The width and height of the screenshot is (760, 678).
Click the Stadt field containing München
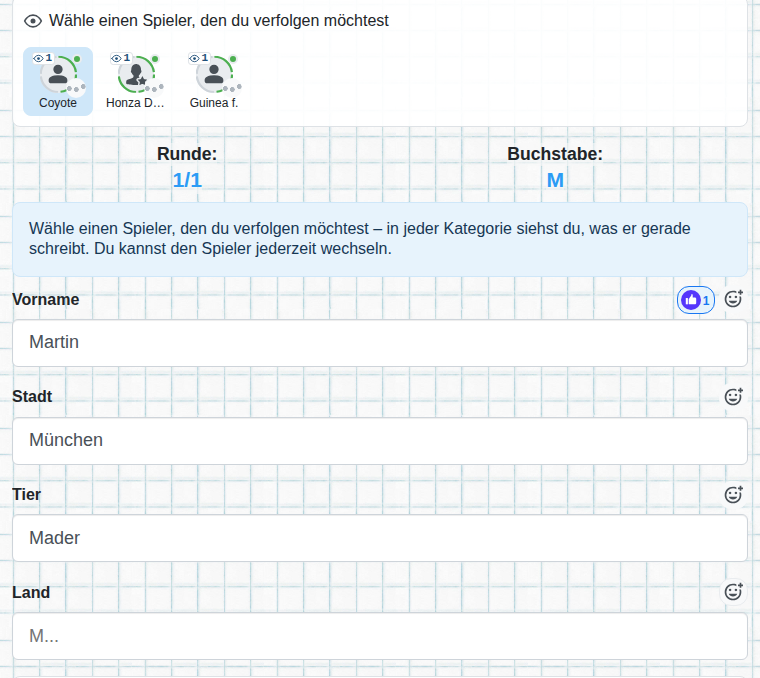tap(380, 441)
